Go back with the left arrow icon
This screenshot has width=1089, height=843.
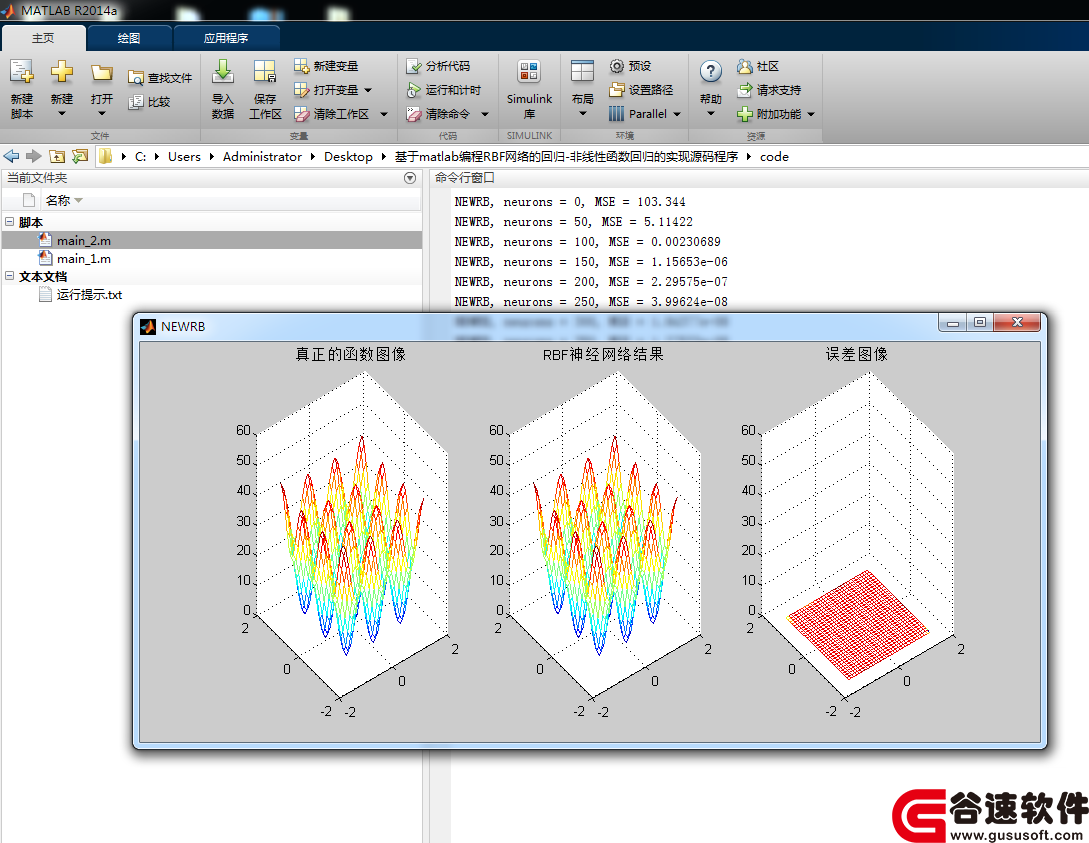(x=11, y=156)
